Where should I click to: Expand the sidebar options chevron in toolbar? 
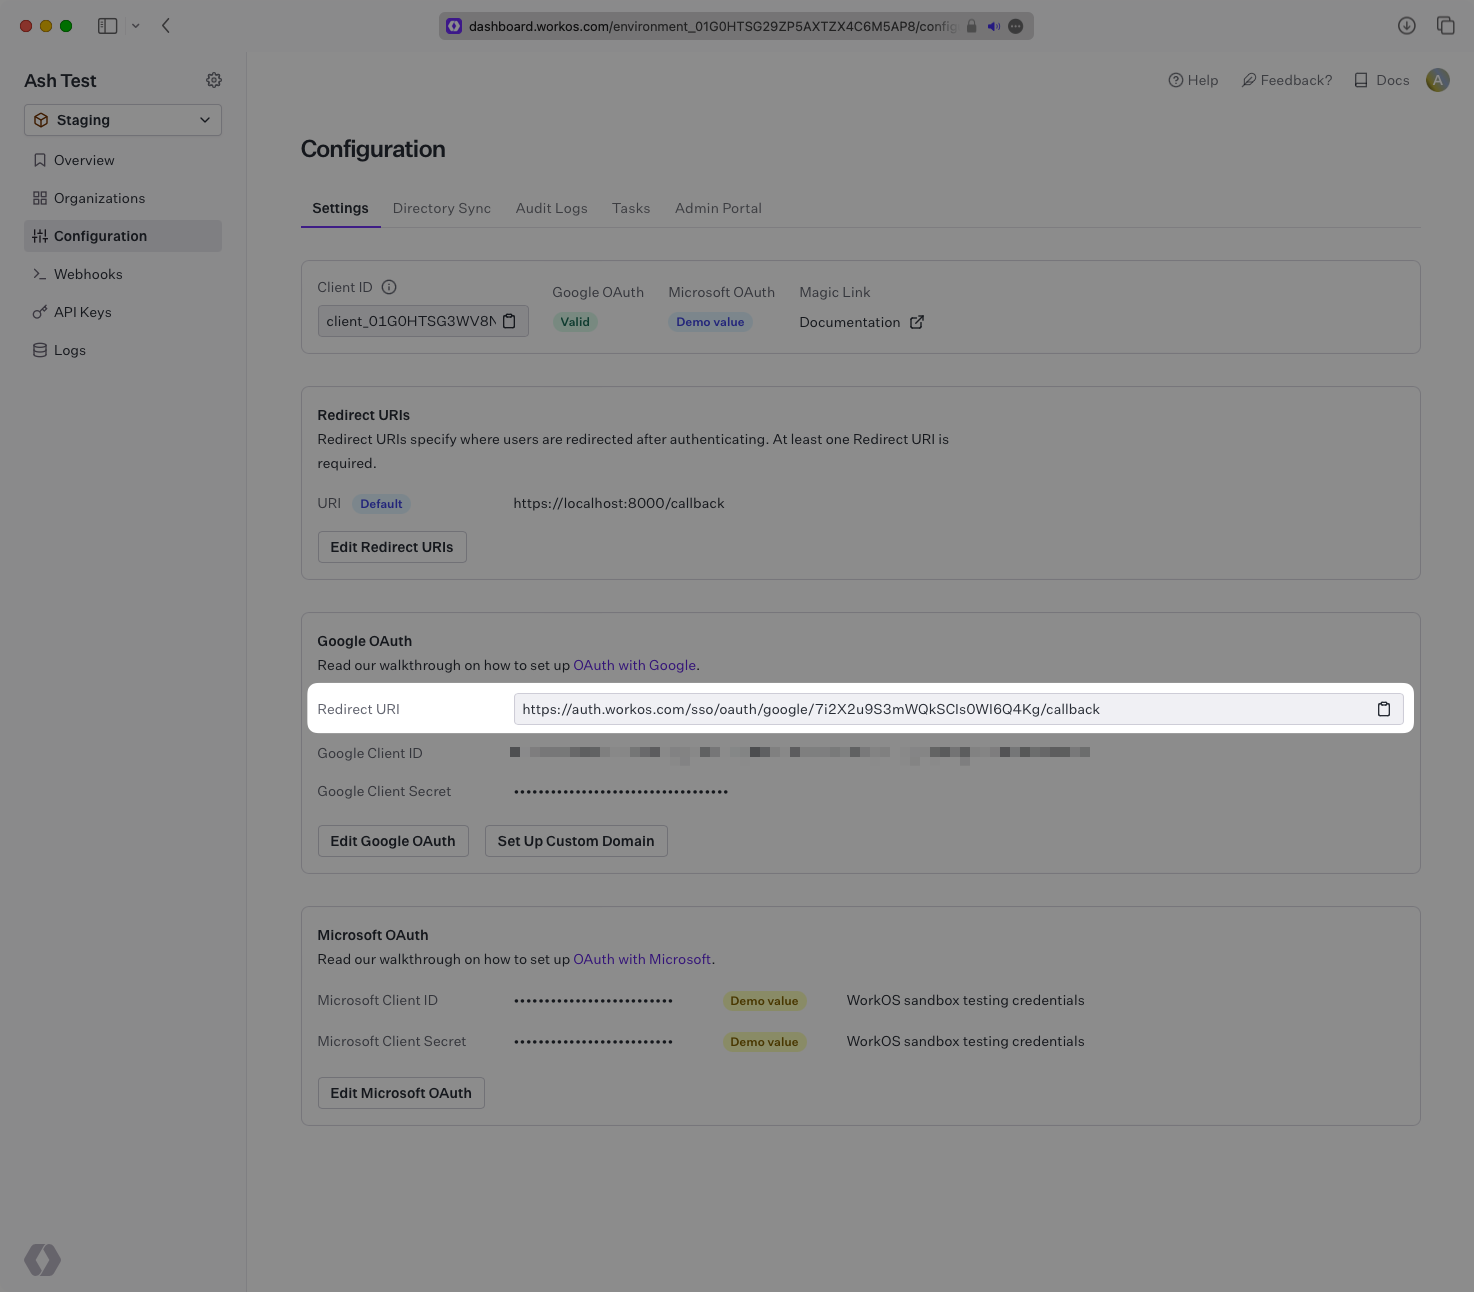coord(136,26)
